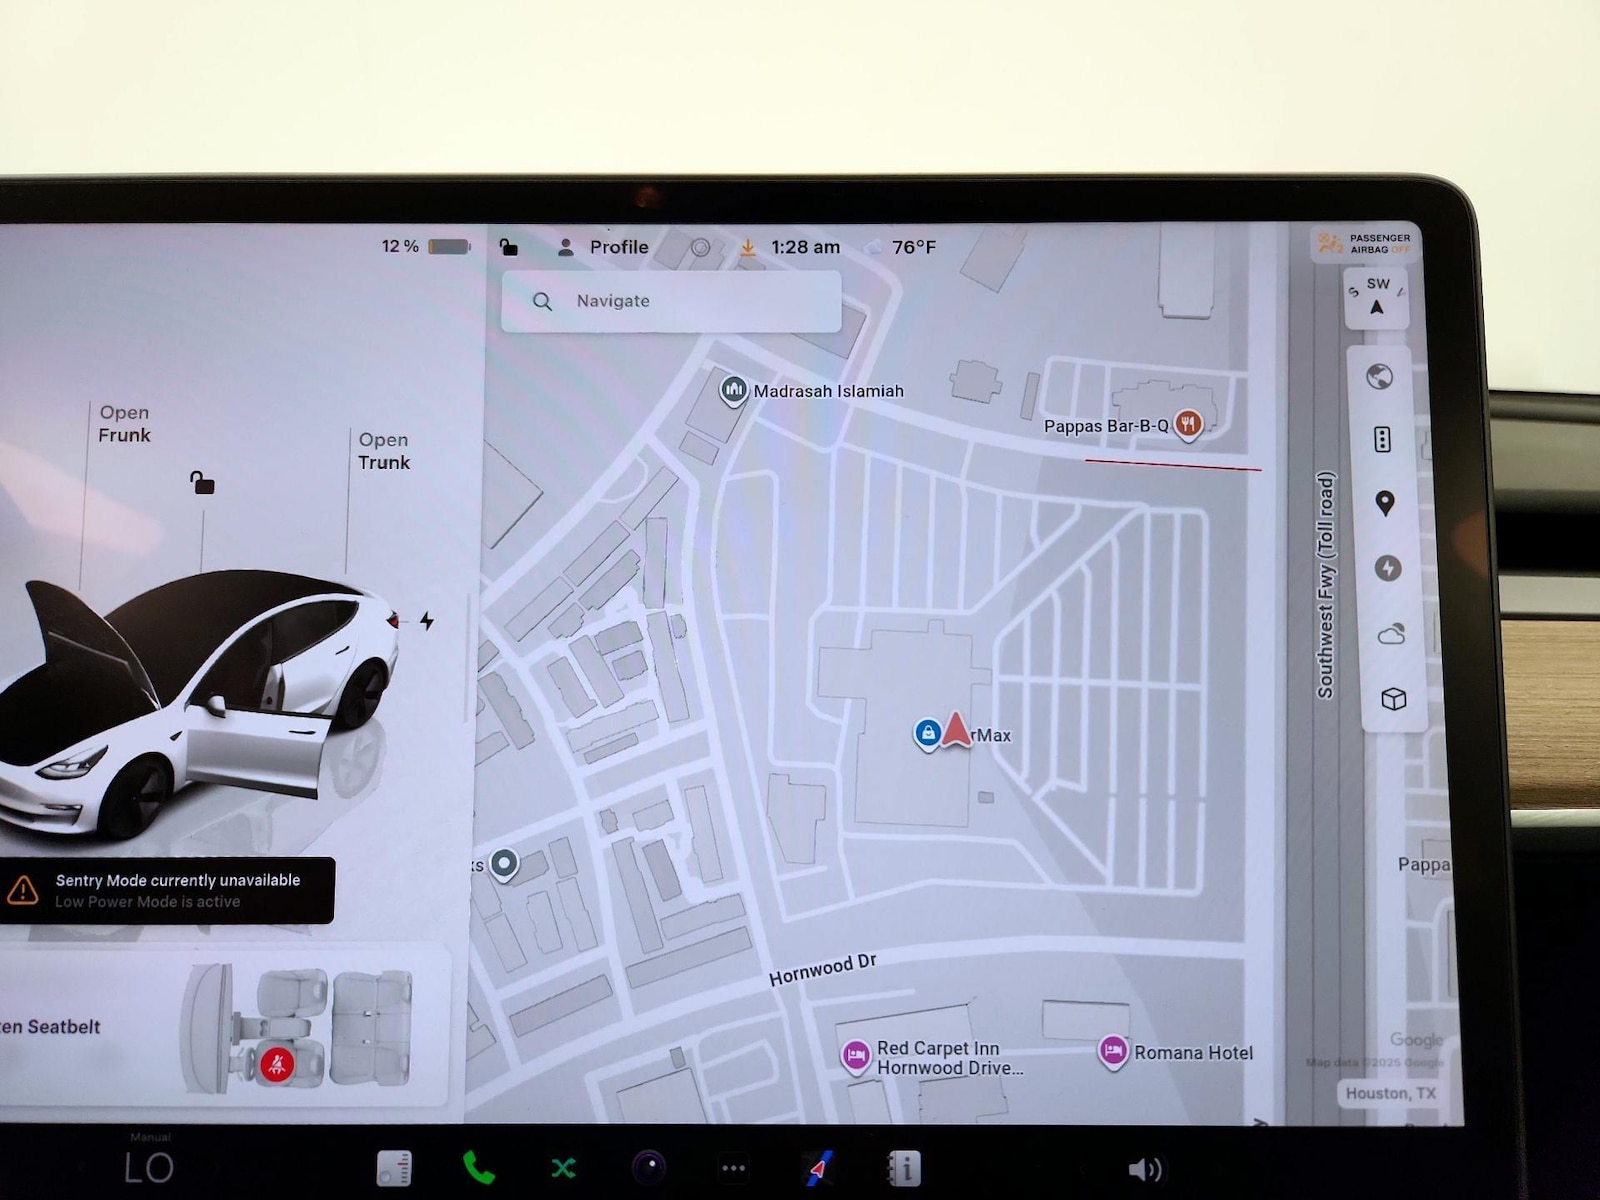Toggle satellite view with the globe icon
This screenshot has width=1600, height=1200.
pos(1380,377)
